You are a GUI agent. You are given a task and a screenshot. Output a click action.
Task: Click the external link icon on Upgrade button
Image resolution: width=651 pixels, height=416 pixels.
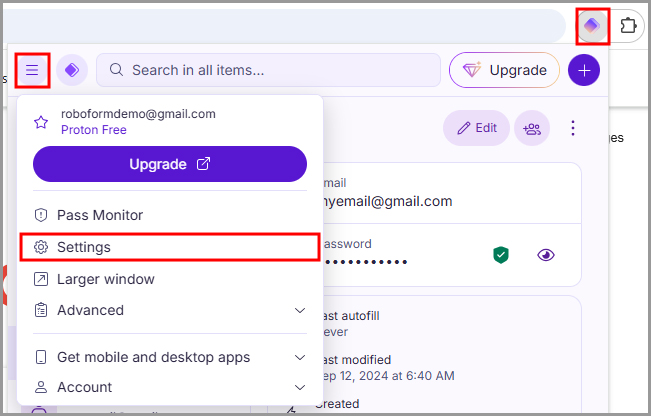pyautogui.click(x=203, y=164)
